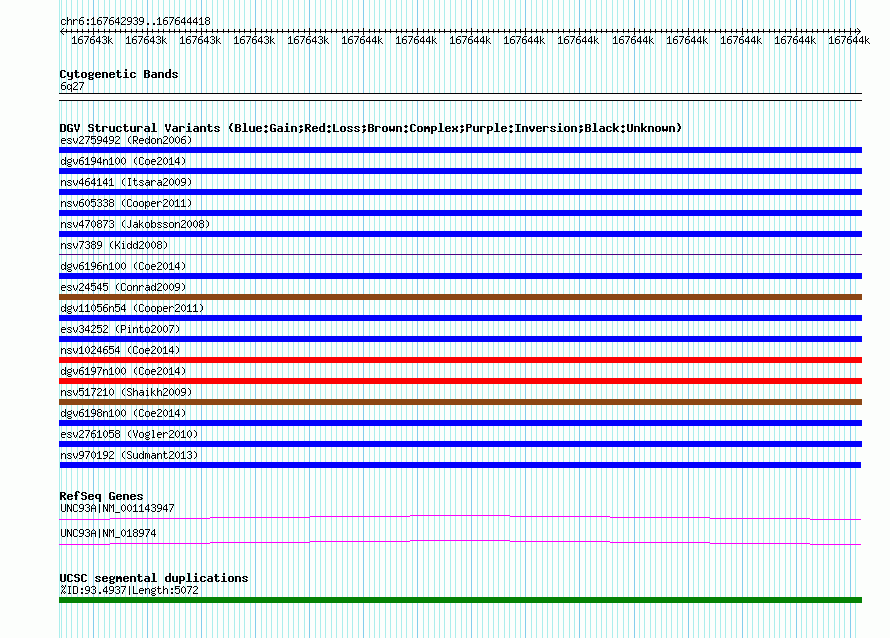
Task: Open the nsv7389 (Kidd2008) variant label
Action: [x=114, y=245]
